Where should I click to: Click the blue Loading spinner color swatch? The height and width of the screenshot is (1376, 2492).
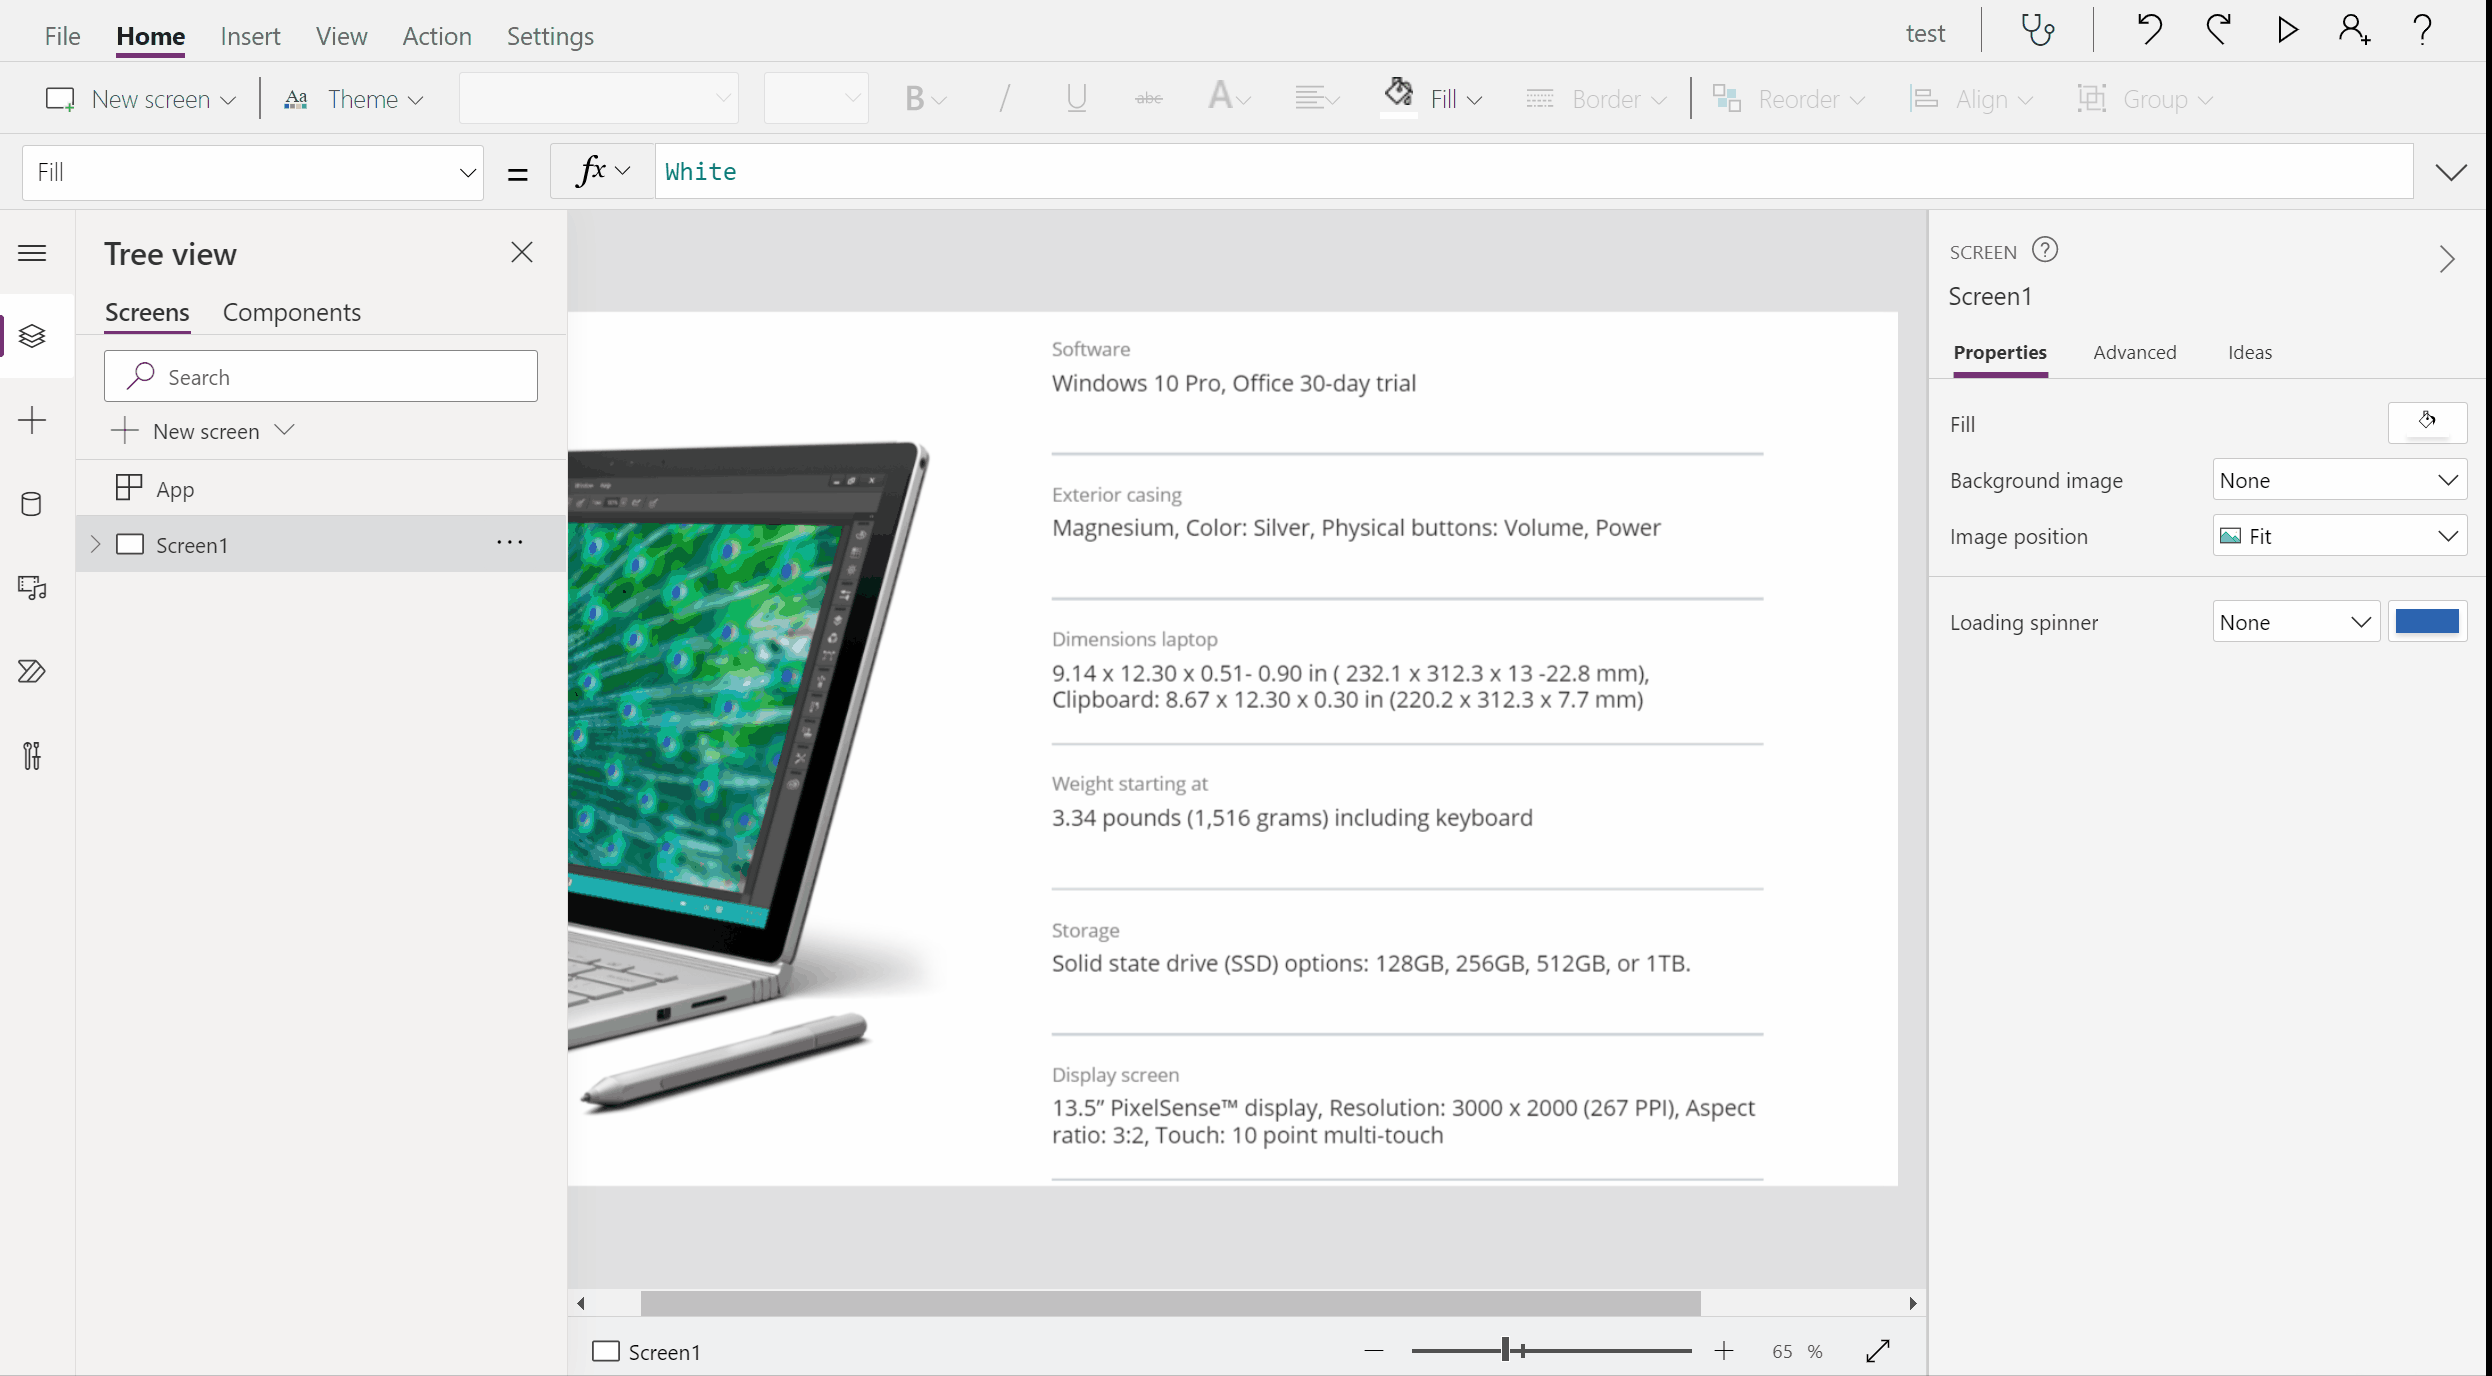tap(2429, 621)
